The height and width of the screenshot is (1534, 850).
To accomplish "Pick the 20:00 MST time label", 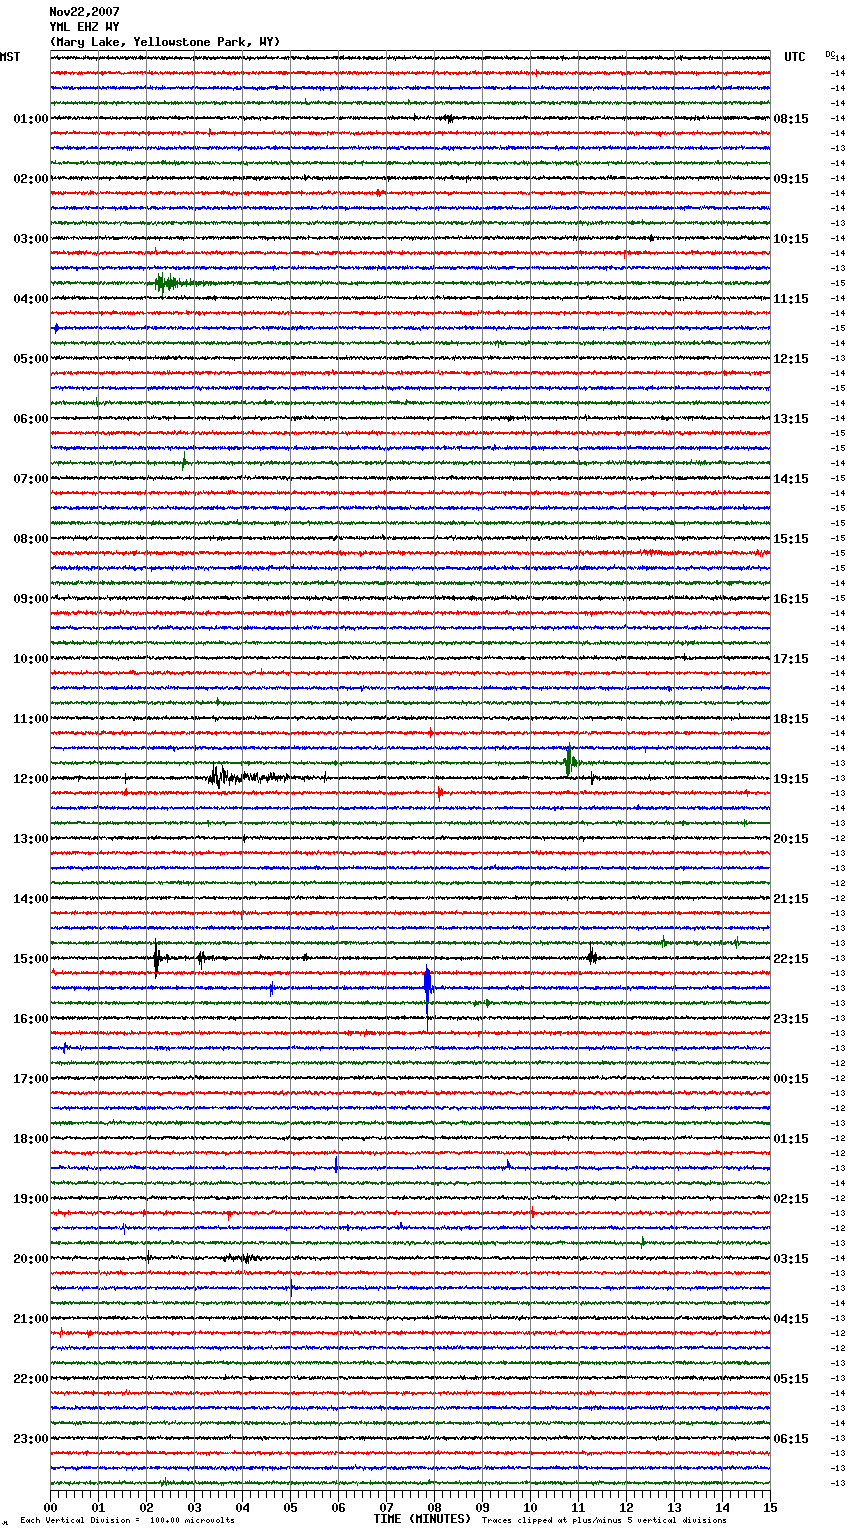I will [x=30, y=1259].
